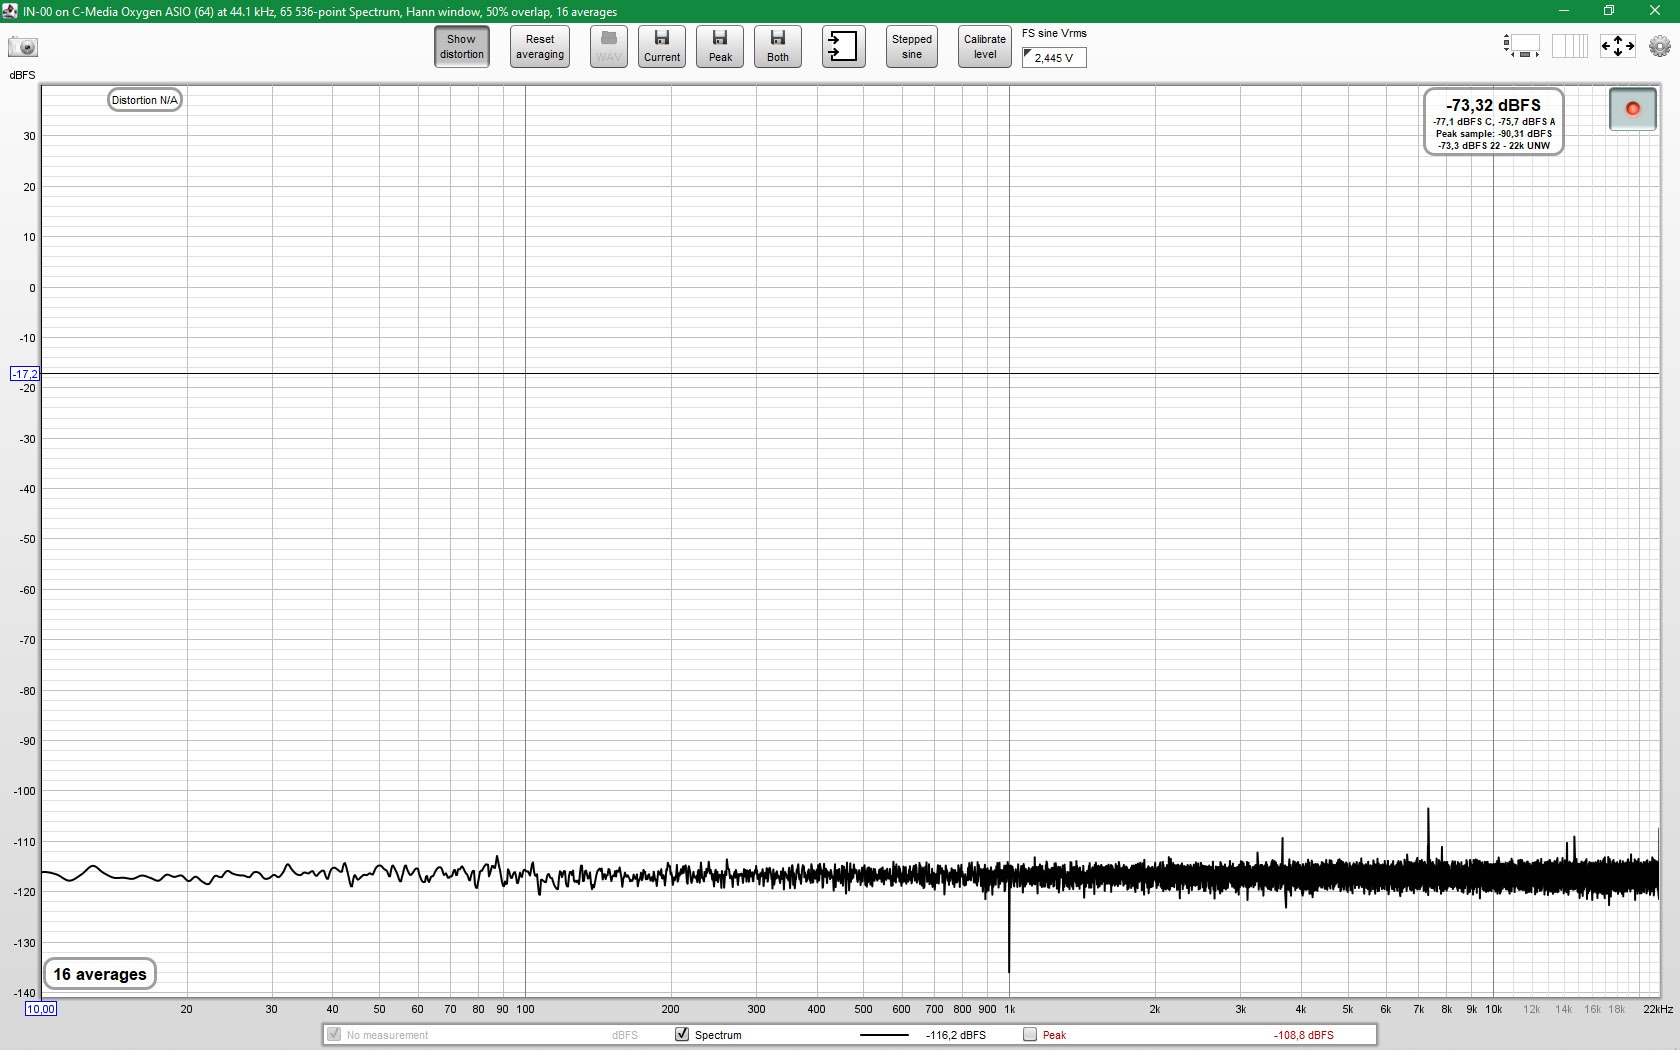The image size is (1680, 1050).
Task: Click the -17,2 cursor level marker
Action: 25,374
